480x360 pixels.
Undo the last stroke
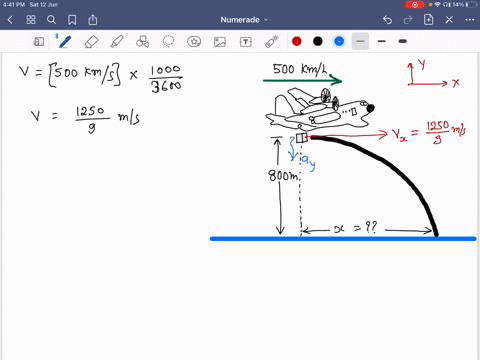click(x=387, y=20)
